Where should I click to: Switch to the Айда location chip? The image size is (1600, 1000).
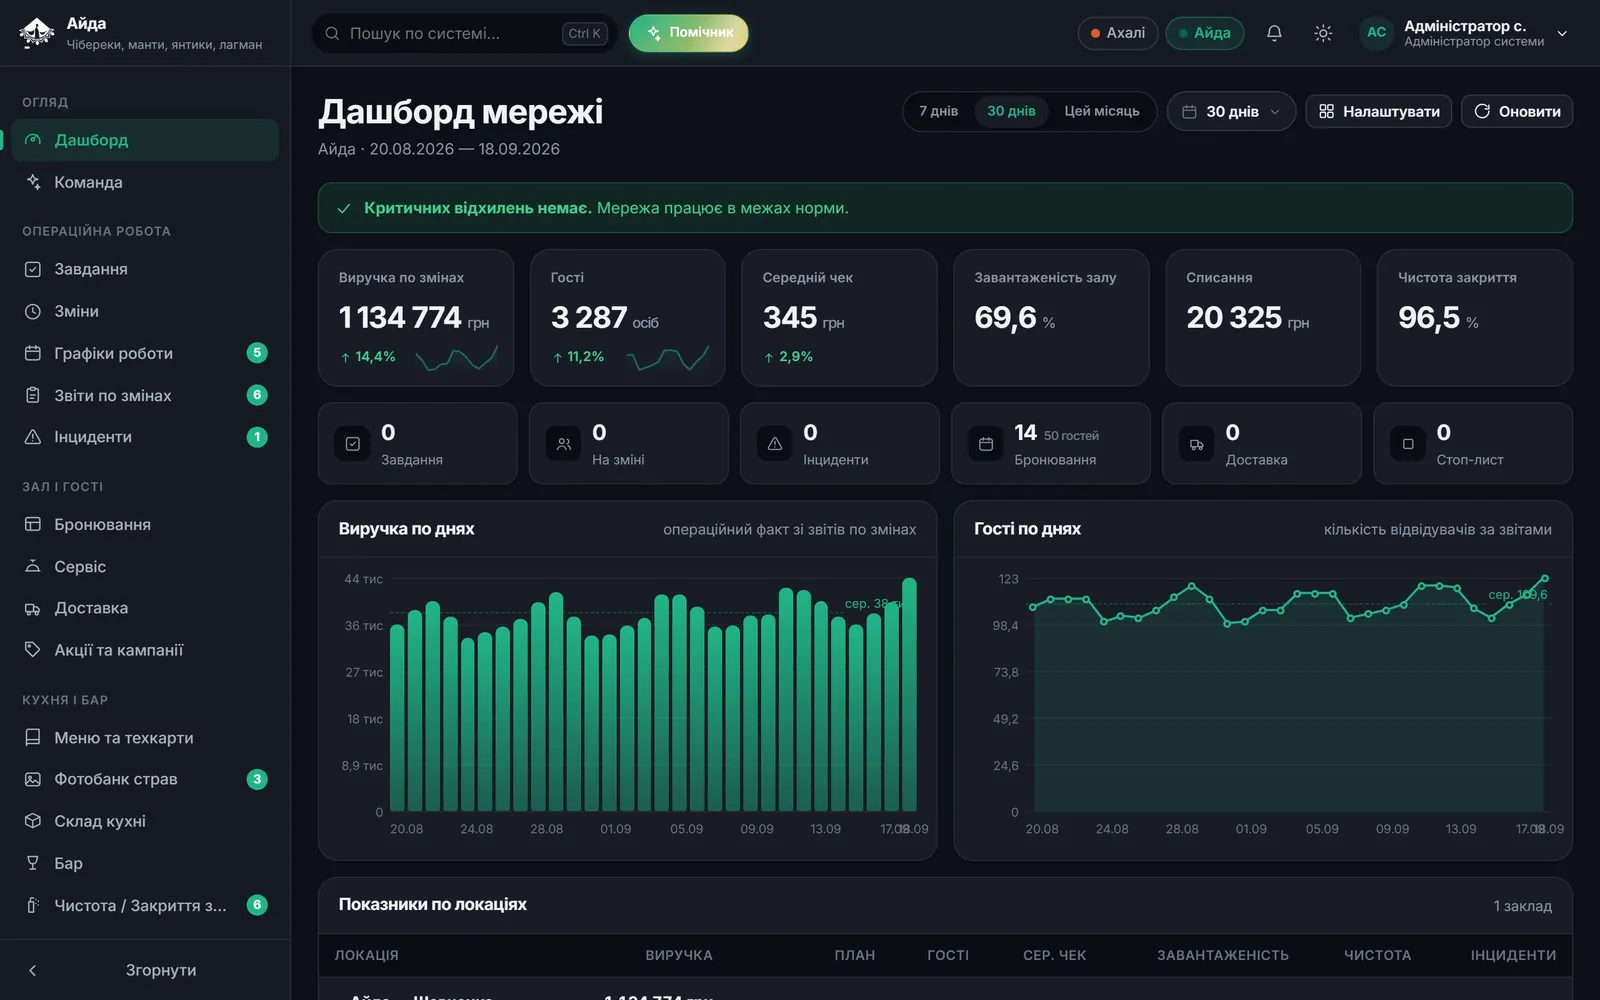[x=1205, y=33]
